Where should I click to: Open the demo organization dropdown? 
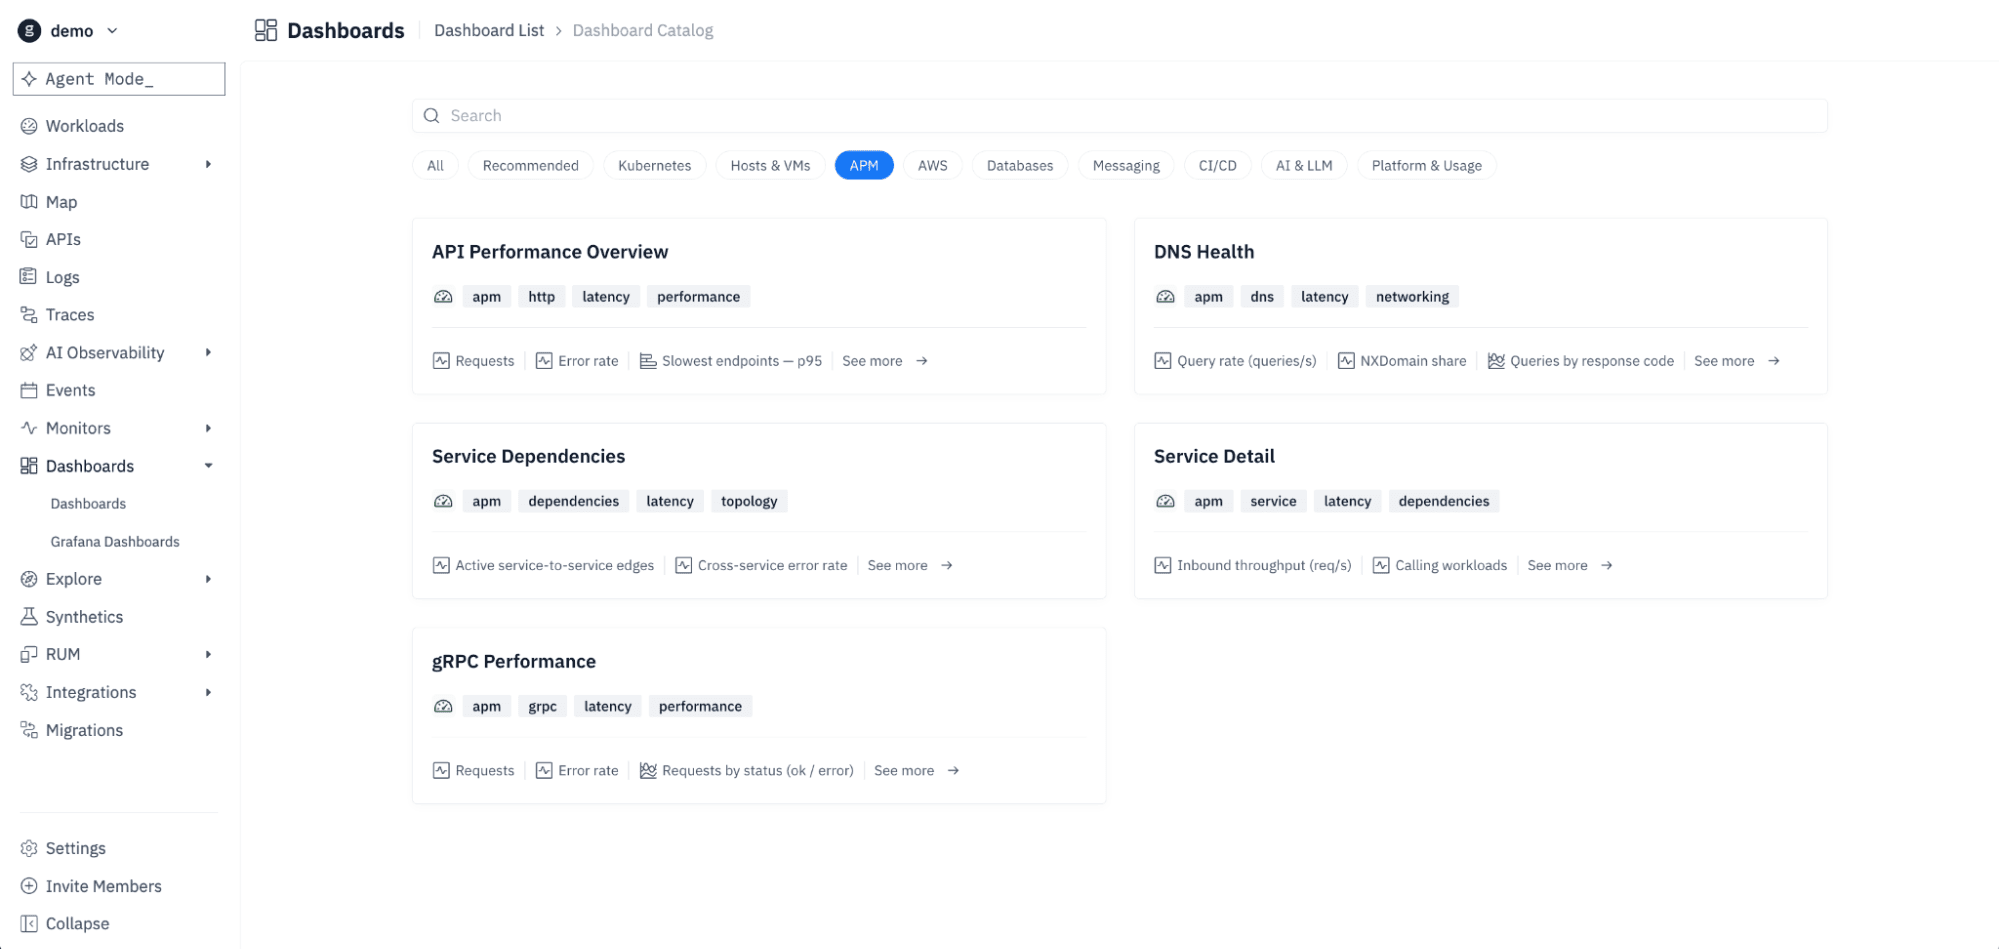pos(112,31)
